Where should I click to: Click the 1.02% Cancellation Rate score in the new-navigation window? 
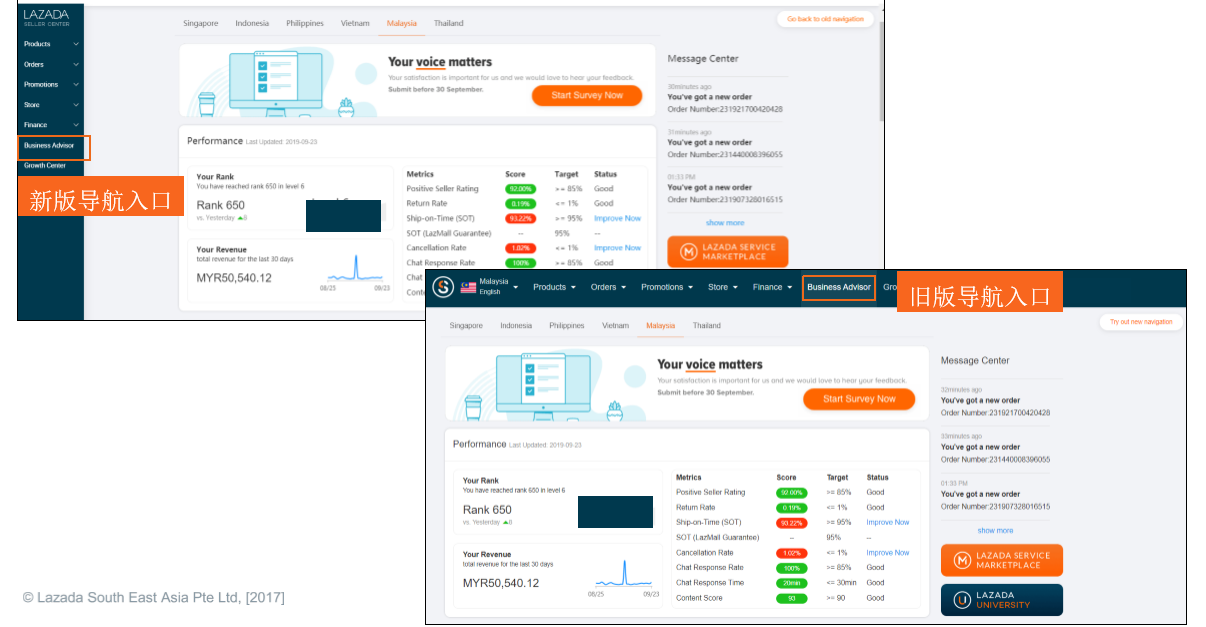pyautogui.click(x=520, y=248)
